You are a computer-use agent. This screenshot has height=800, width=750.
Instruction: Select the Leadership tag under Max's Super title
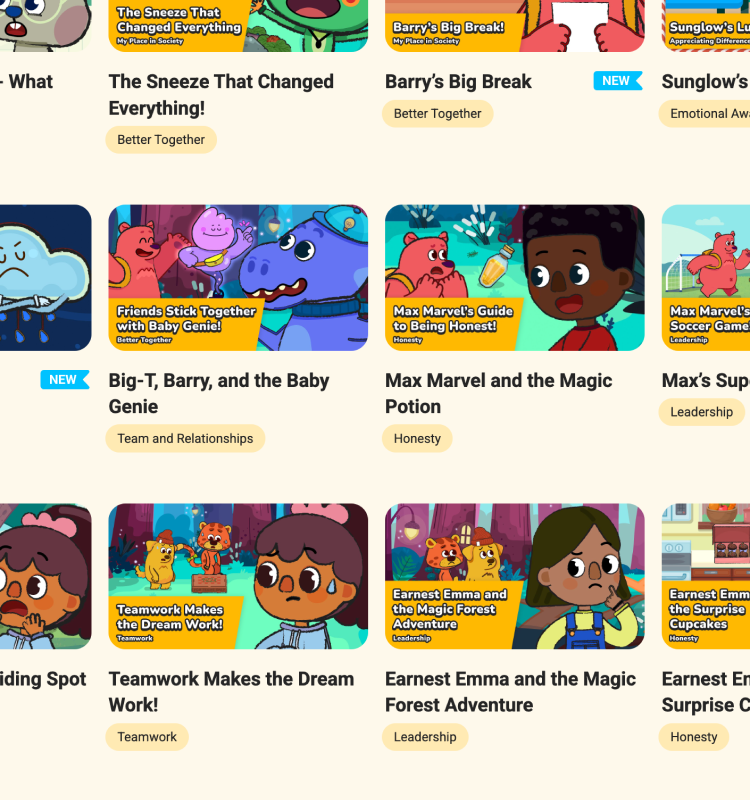pos(702,412)
